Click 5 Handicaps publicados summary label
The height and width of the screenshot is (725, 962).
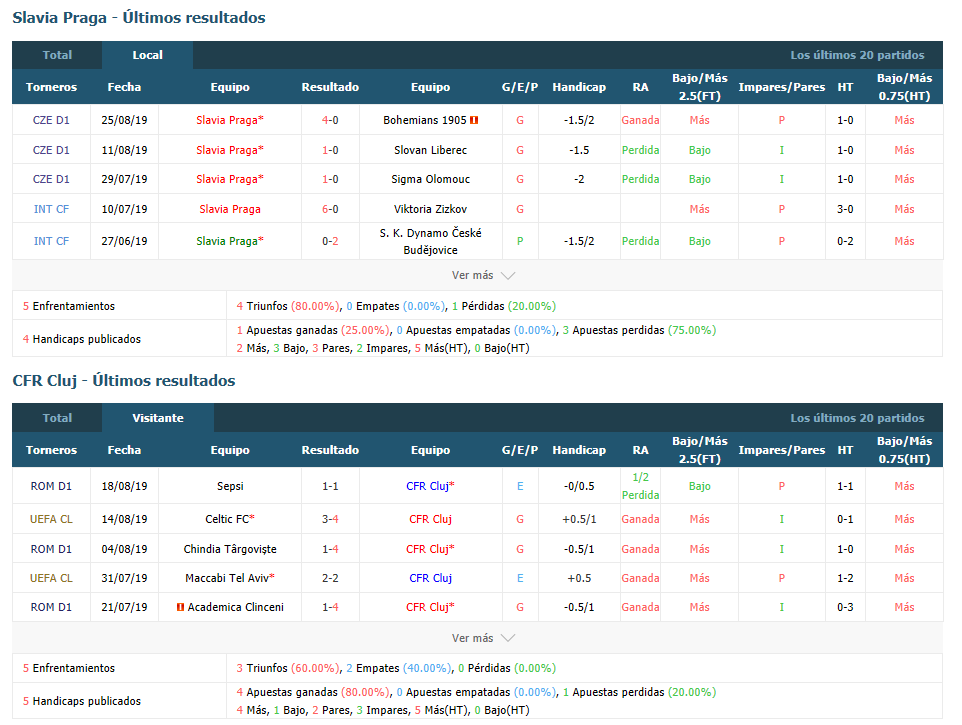82,701
